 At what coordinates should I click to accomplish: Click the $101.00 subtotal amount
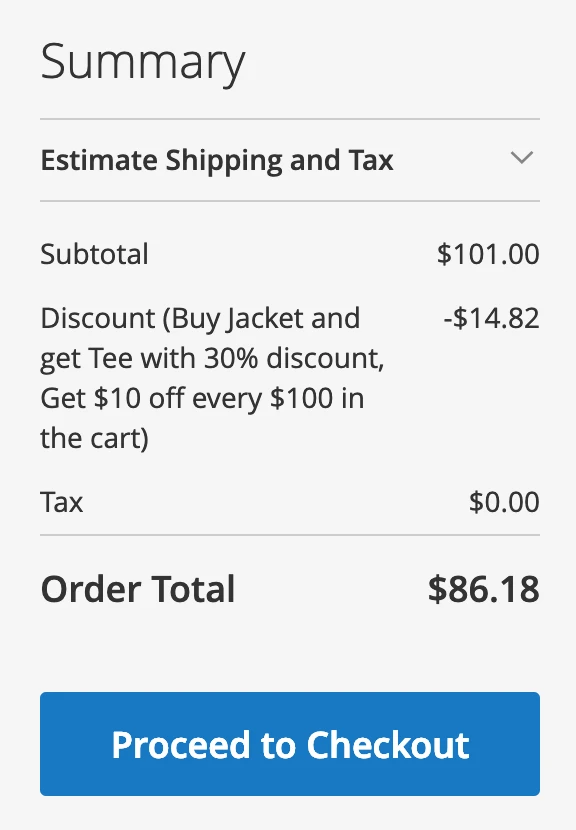pos(487,254)
